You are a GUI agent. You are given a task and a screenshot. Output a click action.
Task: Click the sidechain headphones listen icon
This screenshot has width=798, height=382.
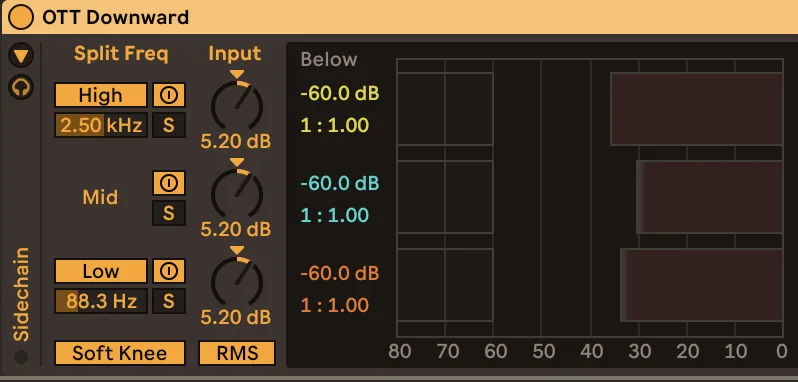[x=21, y=87]
